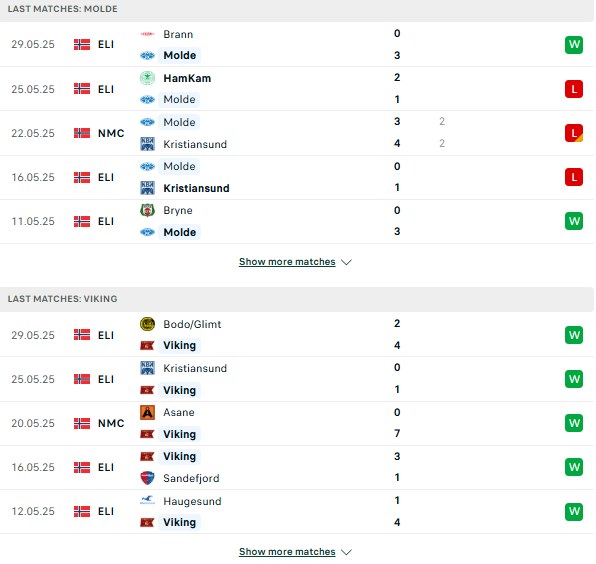The width and height of the screenshot is (596, 564).
Task: Select the Viking vs Sandefjord 3-1 score
Action: [397, 467]
